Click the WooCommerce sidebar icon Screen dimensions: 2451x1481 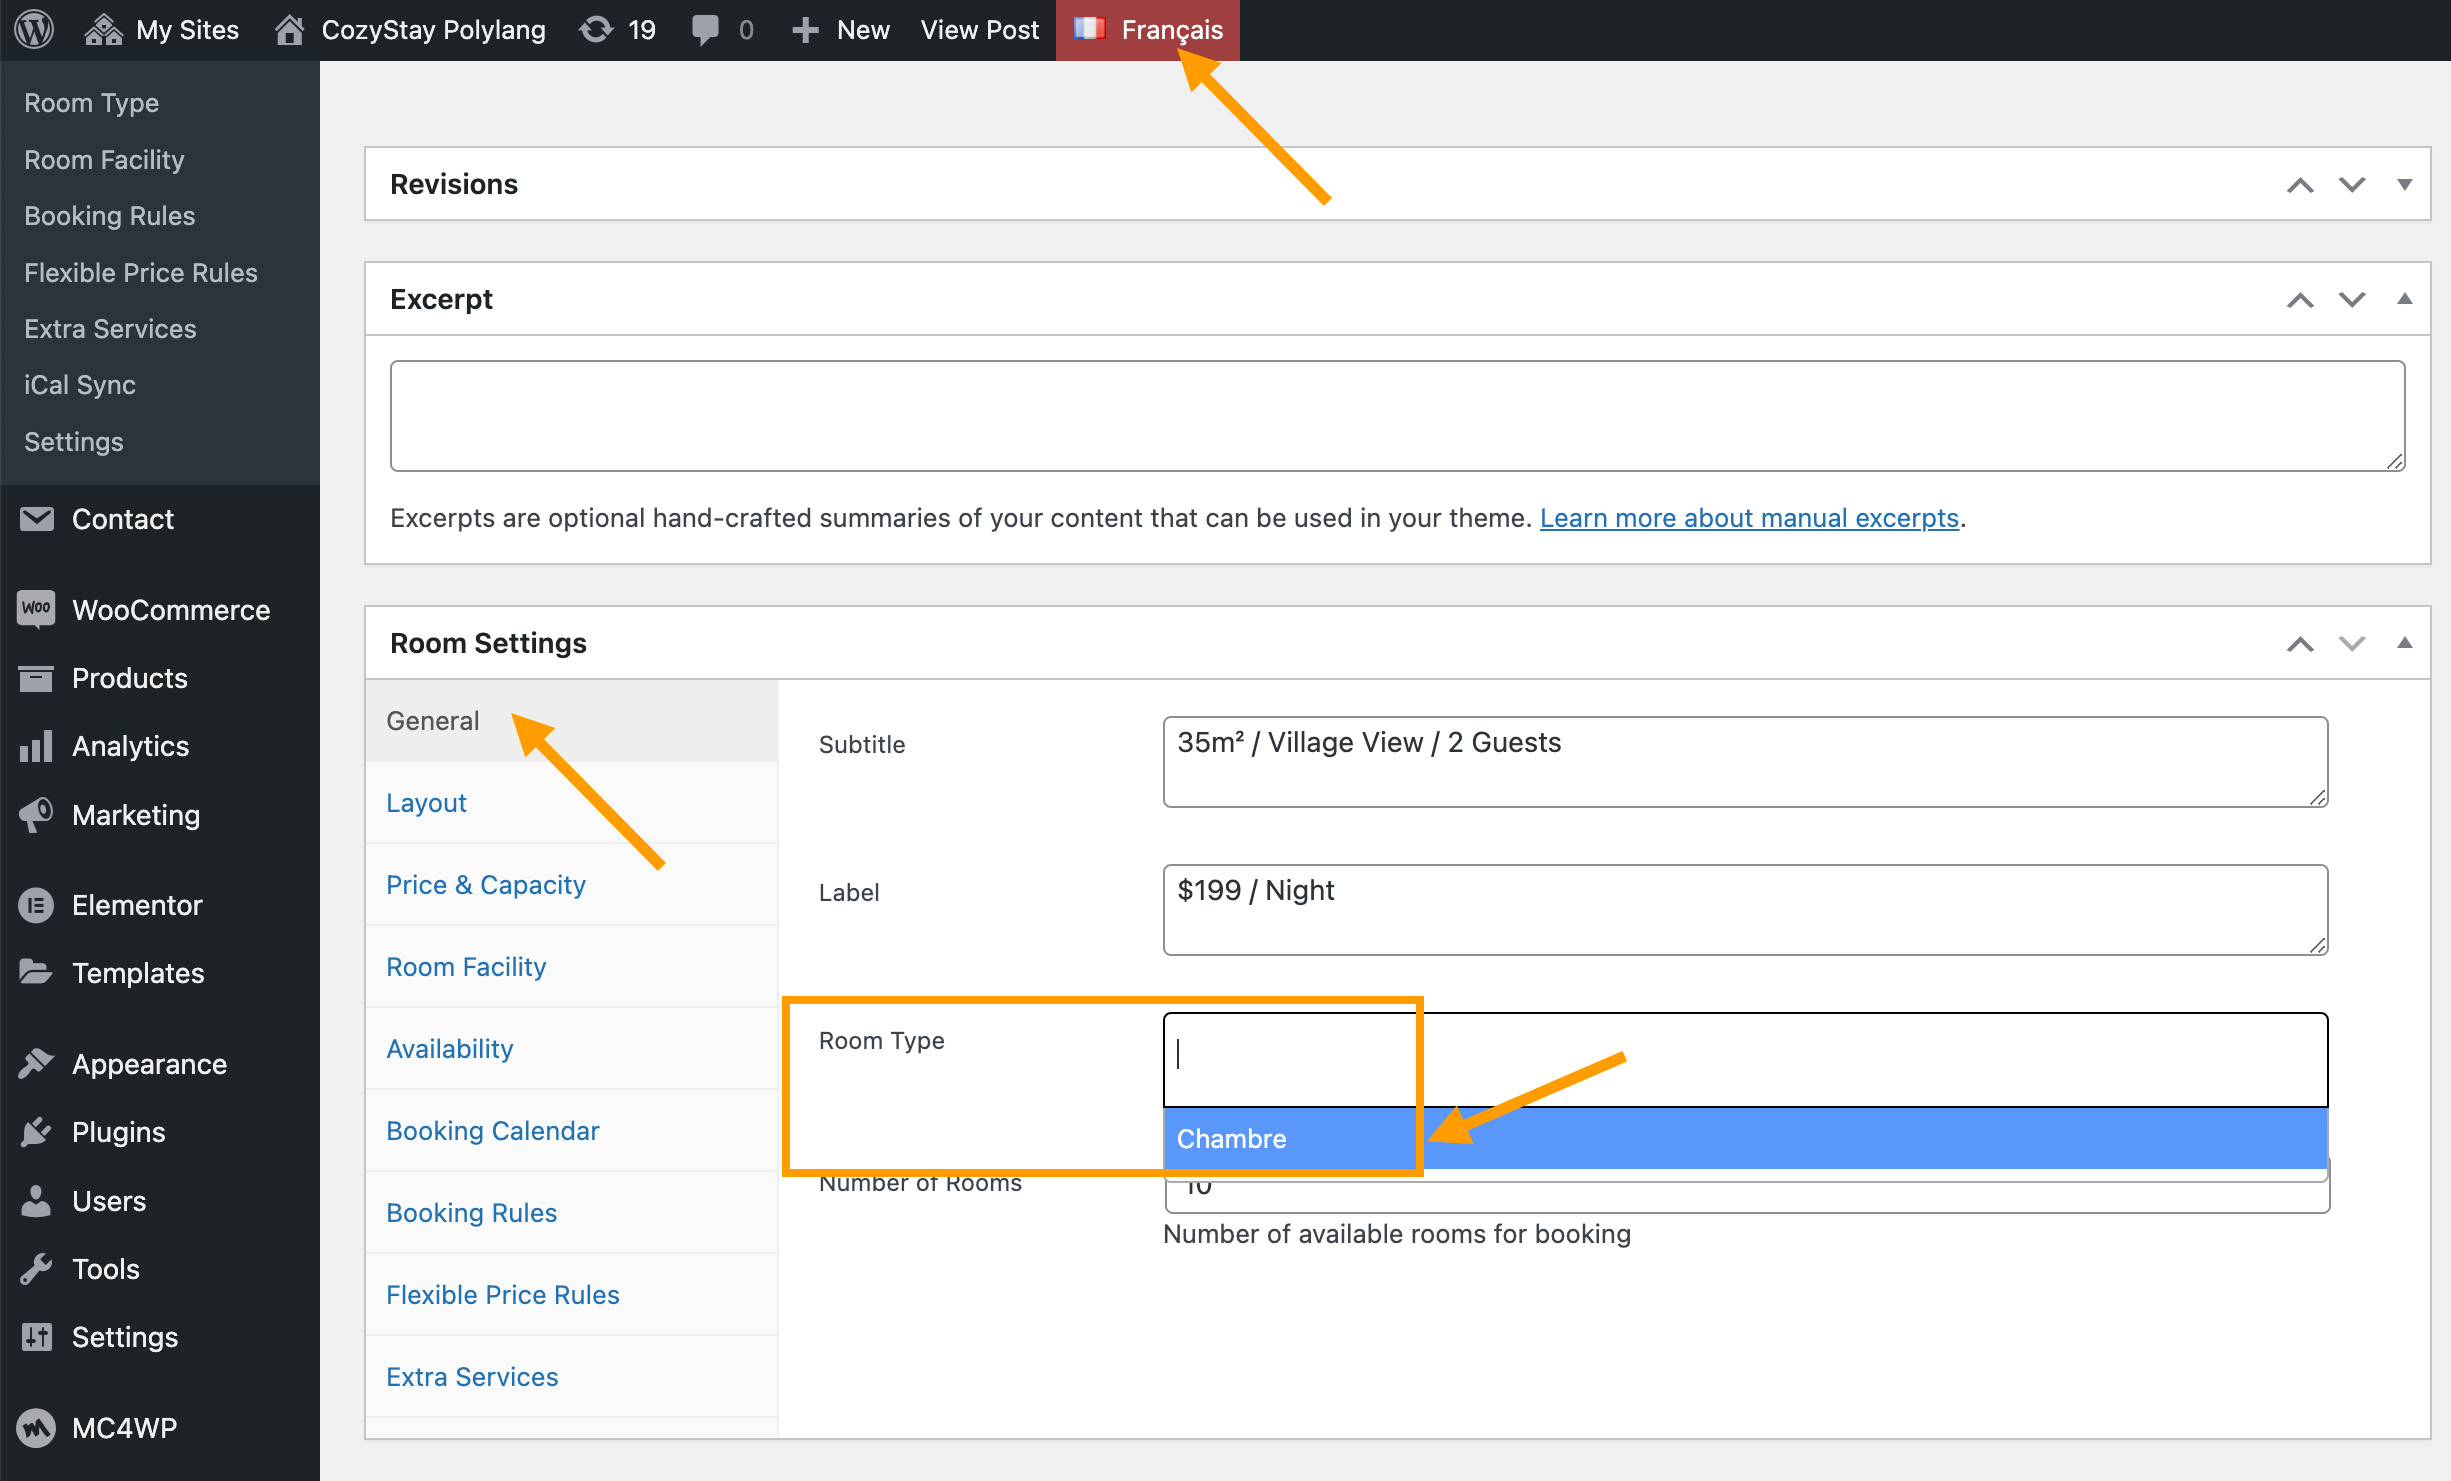(x=36, y=609)
